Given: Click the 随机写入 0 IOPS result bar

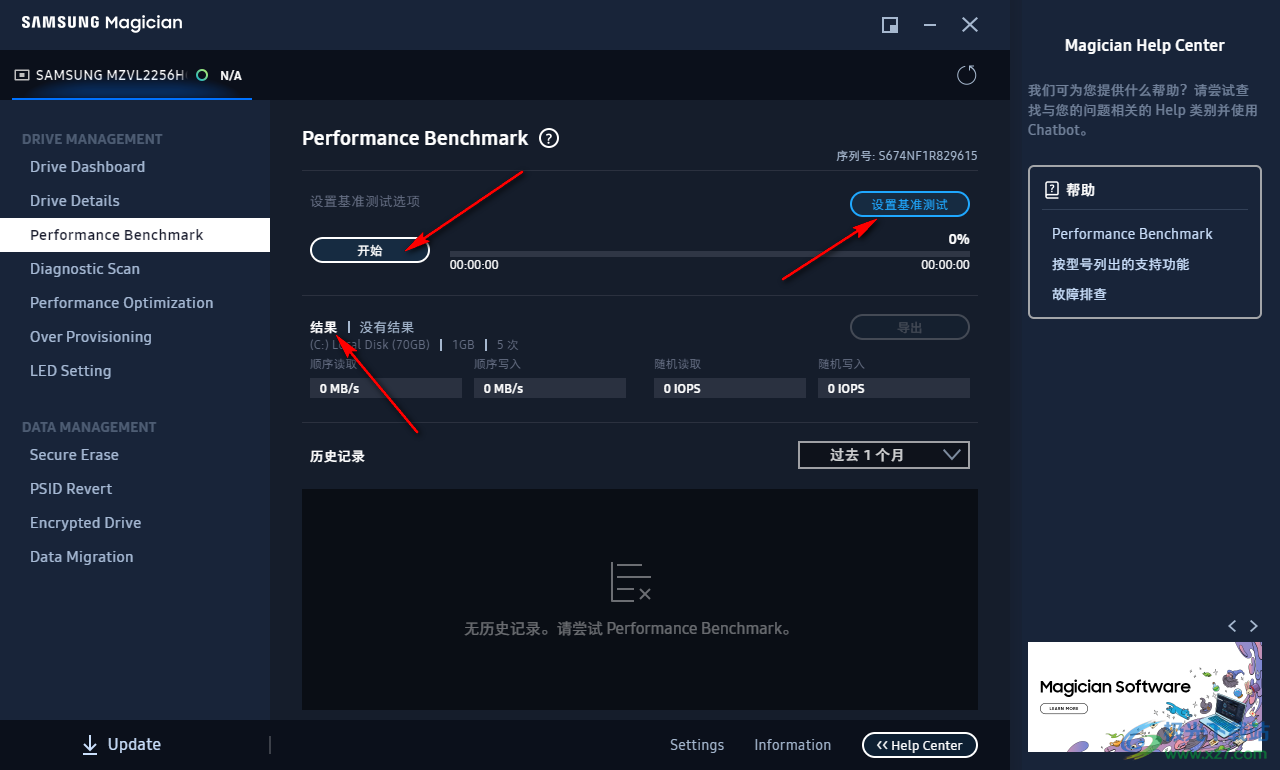Looking at the screenshot, I should click(x=894, y=388).
